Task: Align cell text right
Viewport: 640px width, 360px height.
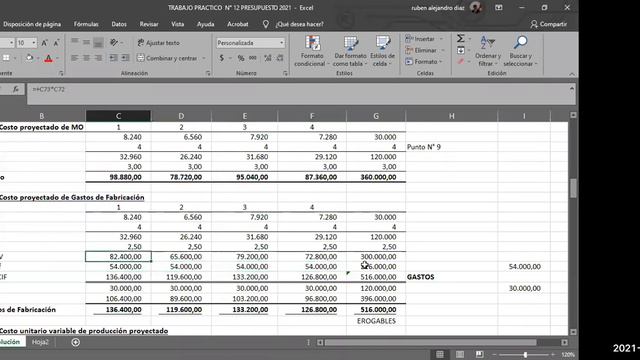Action: pyautogui.click(x=98, y=58)
